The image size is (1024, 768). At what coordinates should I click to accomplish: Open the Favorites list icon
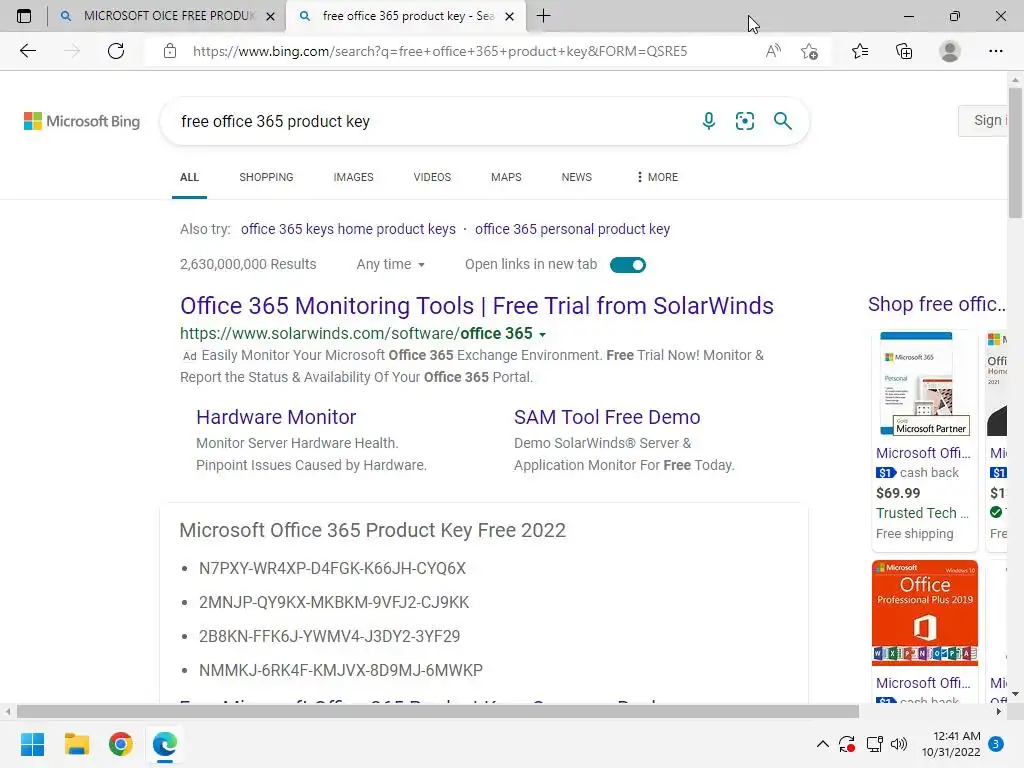(x=860, y=51)
